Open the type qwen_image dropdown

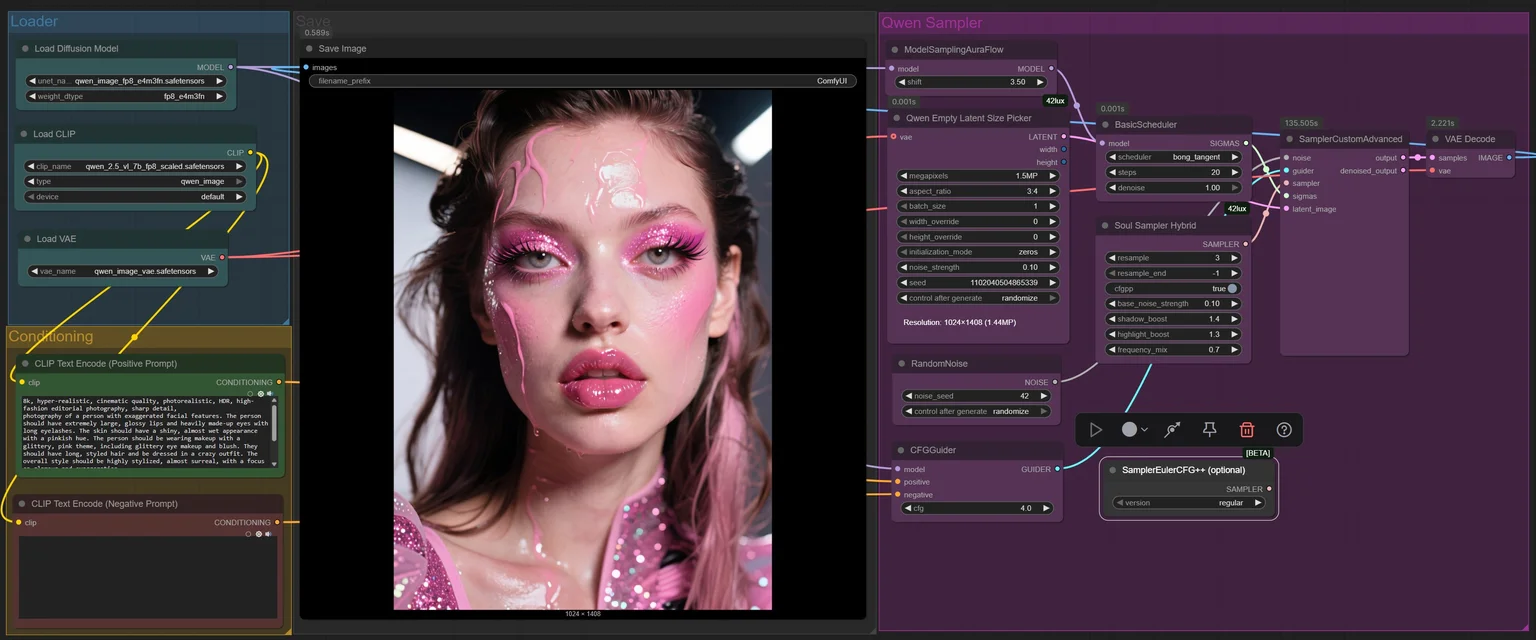click(x=135, y=181)
